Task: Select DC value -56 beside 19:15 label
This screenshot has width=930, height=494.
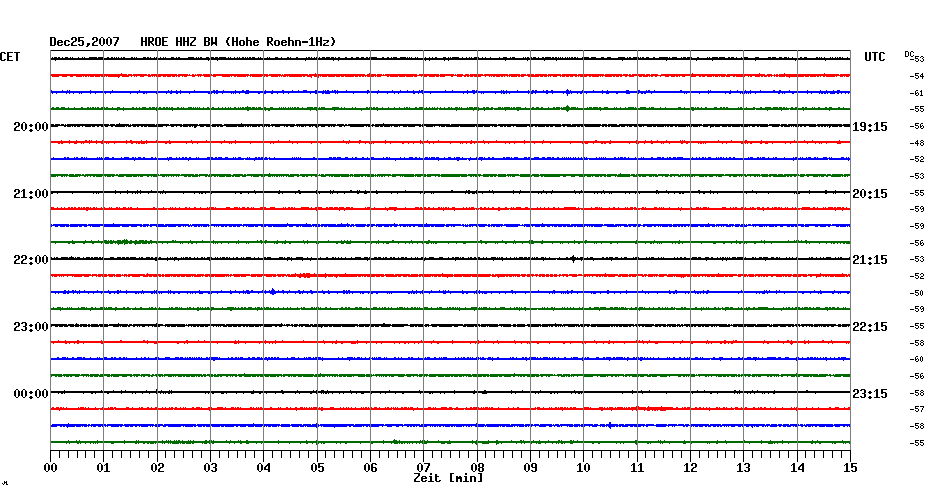Action: [x=917, y=126]
